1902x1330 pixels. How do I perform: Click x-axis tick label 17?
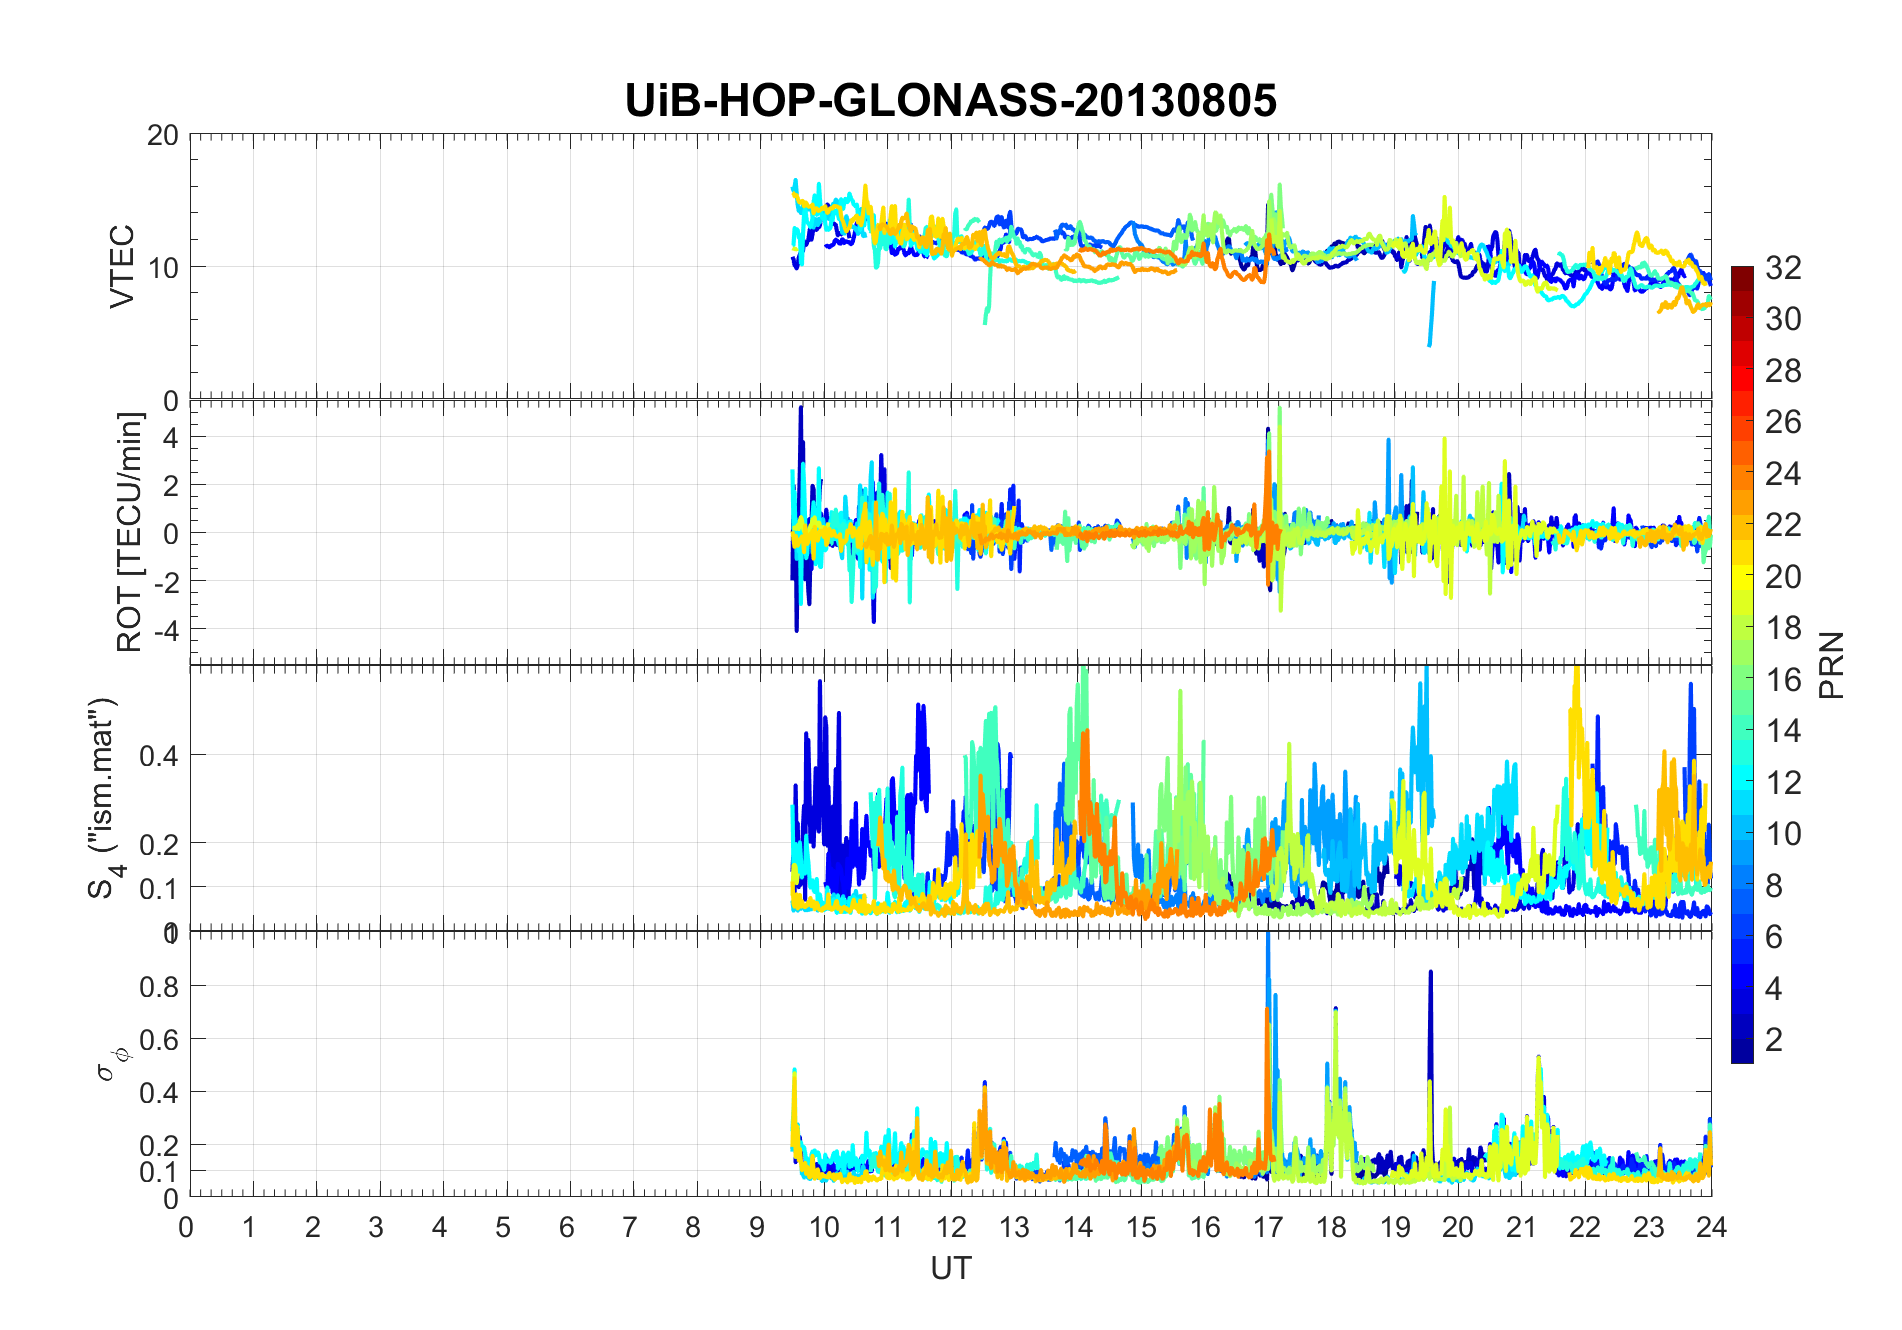(x=1268, y=1227)
